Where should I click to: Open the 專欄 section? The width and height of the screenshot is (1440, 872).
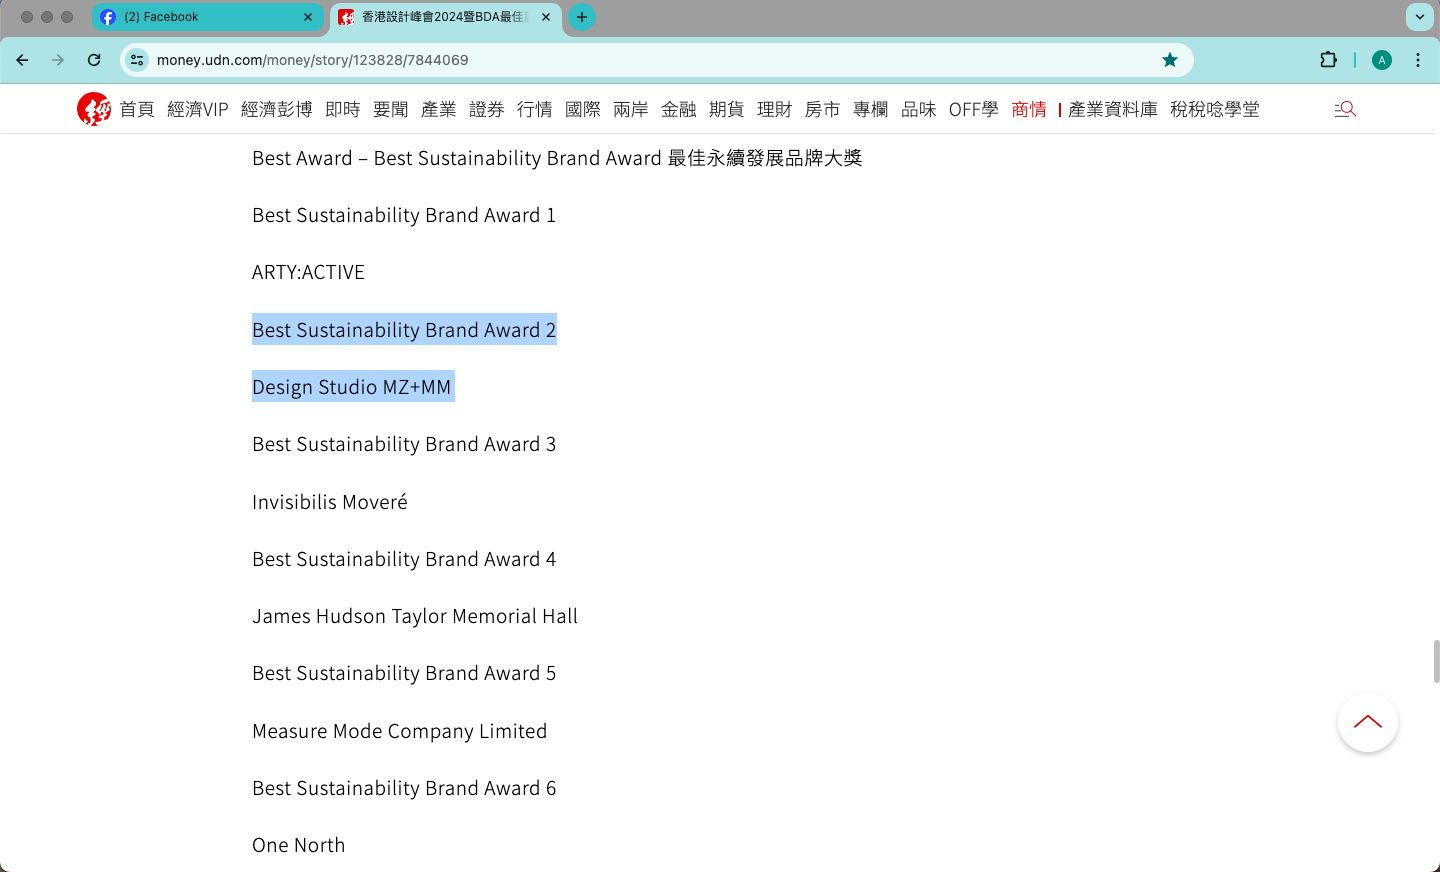[871, 109]
